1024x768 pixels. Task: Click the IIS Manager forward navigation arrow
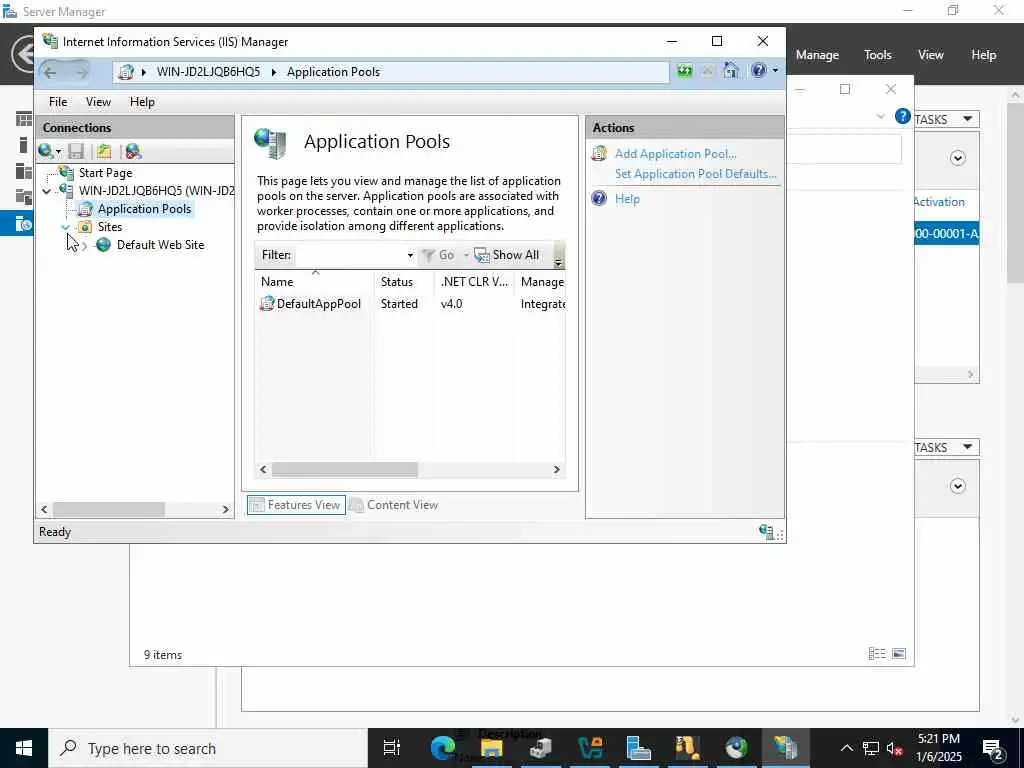tap(81, 72)
